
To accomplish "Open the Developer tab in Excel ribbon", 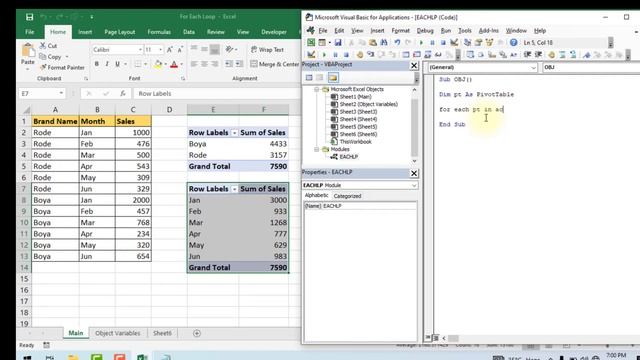I will (x=274, y=32).
